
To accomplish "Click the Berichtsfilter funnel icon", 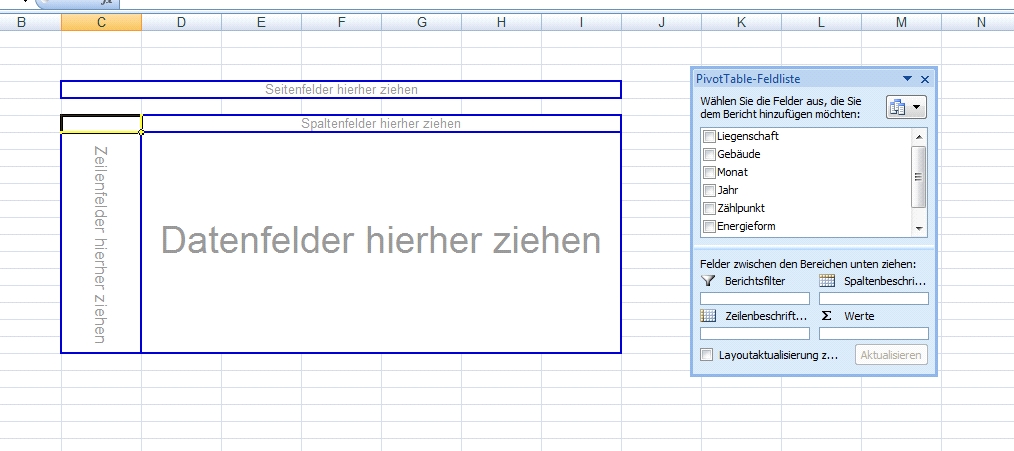I will (x=708, y=281).
